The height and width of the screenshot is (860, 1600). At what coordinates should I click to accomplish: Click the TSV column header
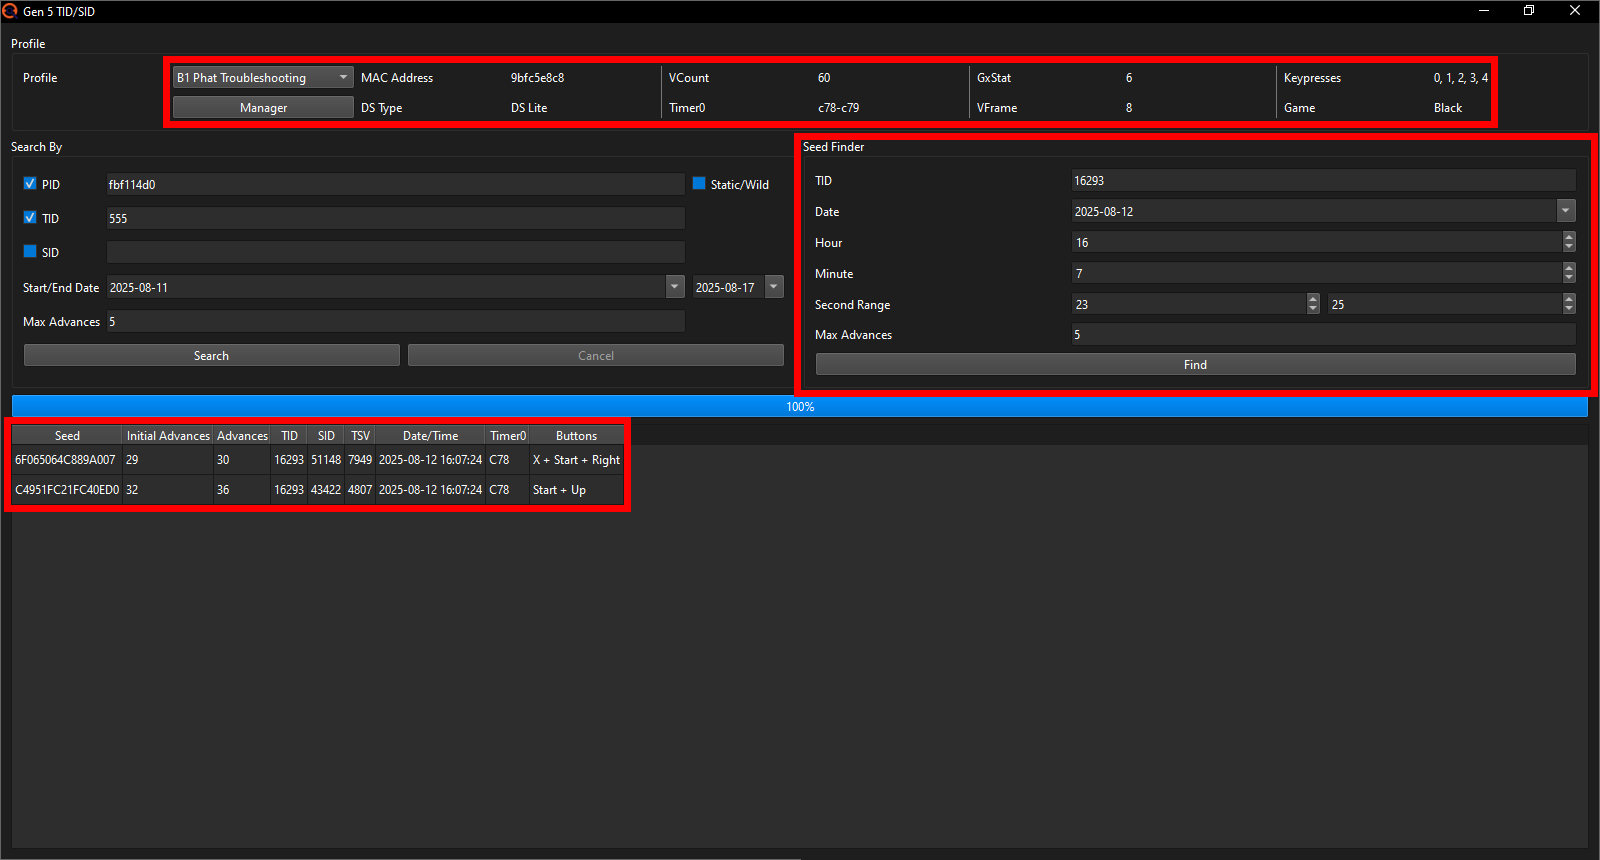(360, 436)
